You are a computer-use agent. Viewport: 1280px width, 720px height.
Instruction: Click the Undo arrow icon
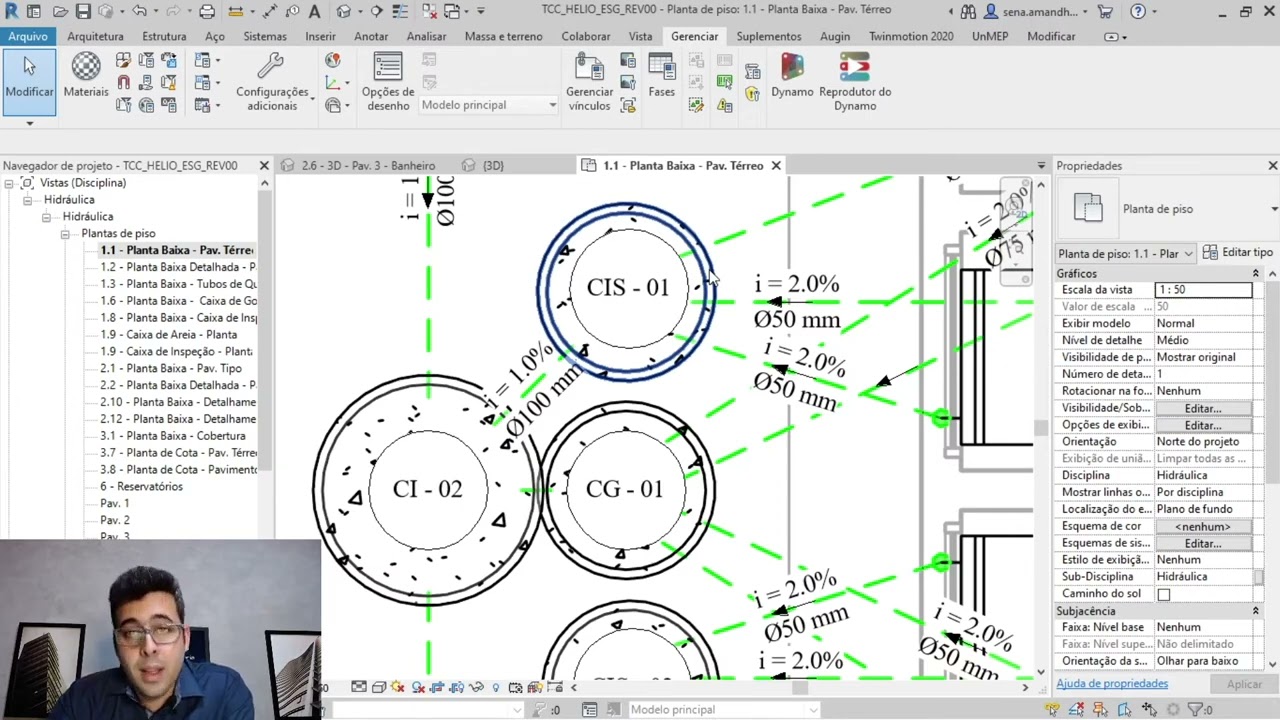pyautogui.click(x=139, y=12)
